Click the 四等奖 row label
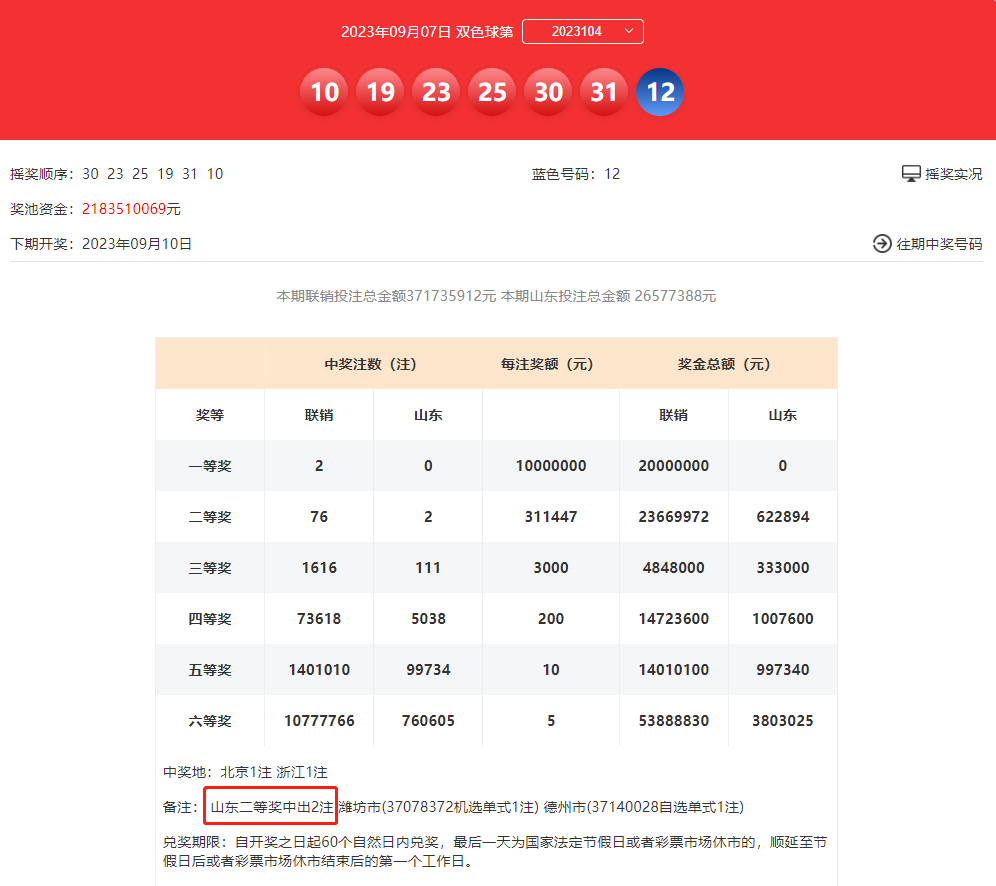The width and height of the screenshot is (996, 886). 210,619
